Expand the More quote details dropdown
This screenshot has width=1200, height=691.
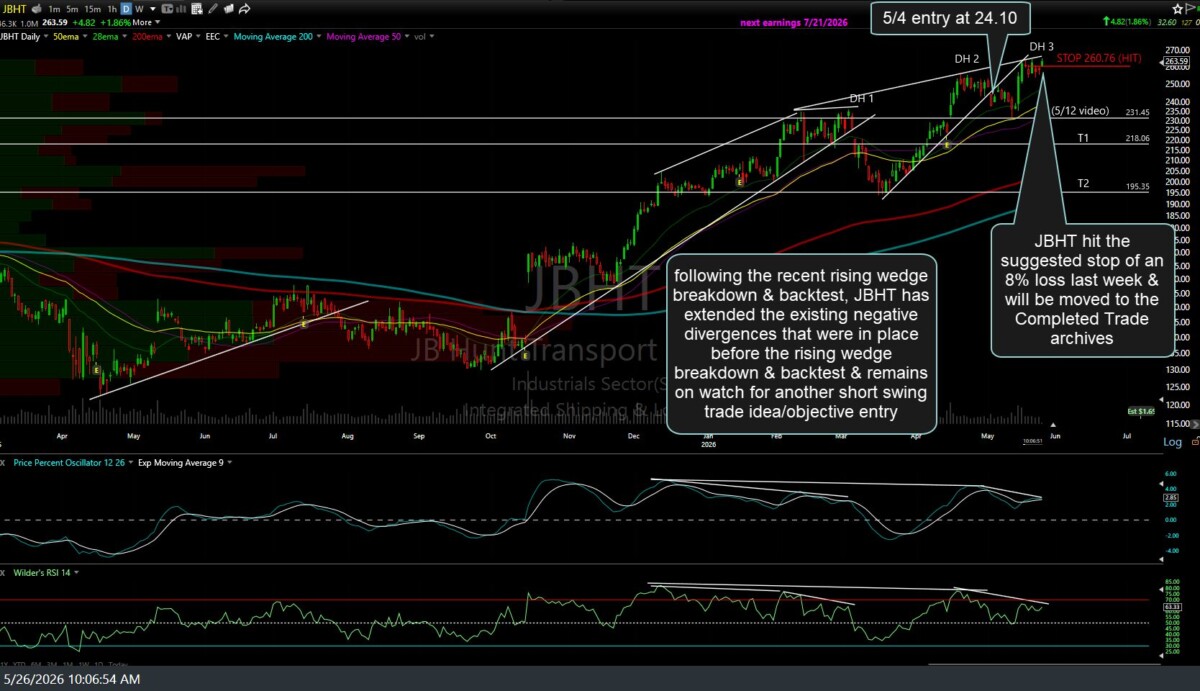pyautogui.click(x=146, y=22)
